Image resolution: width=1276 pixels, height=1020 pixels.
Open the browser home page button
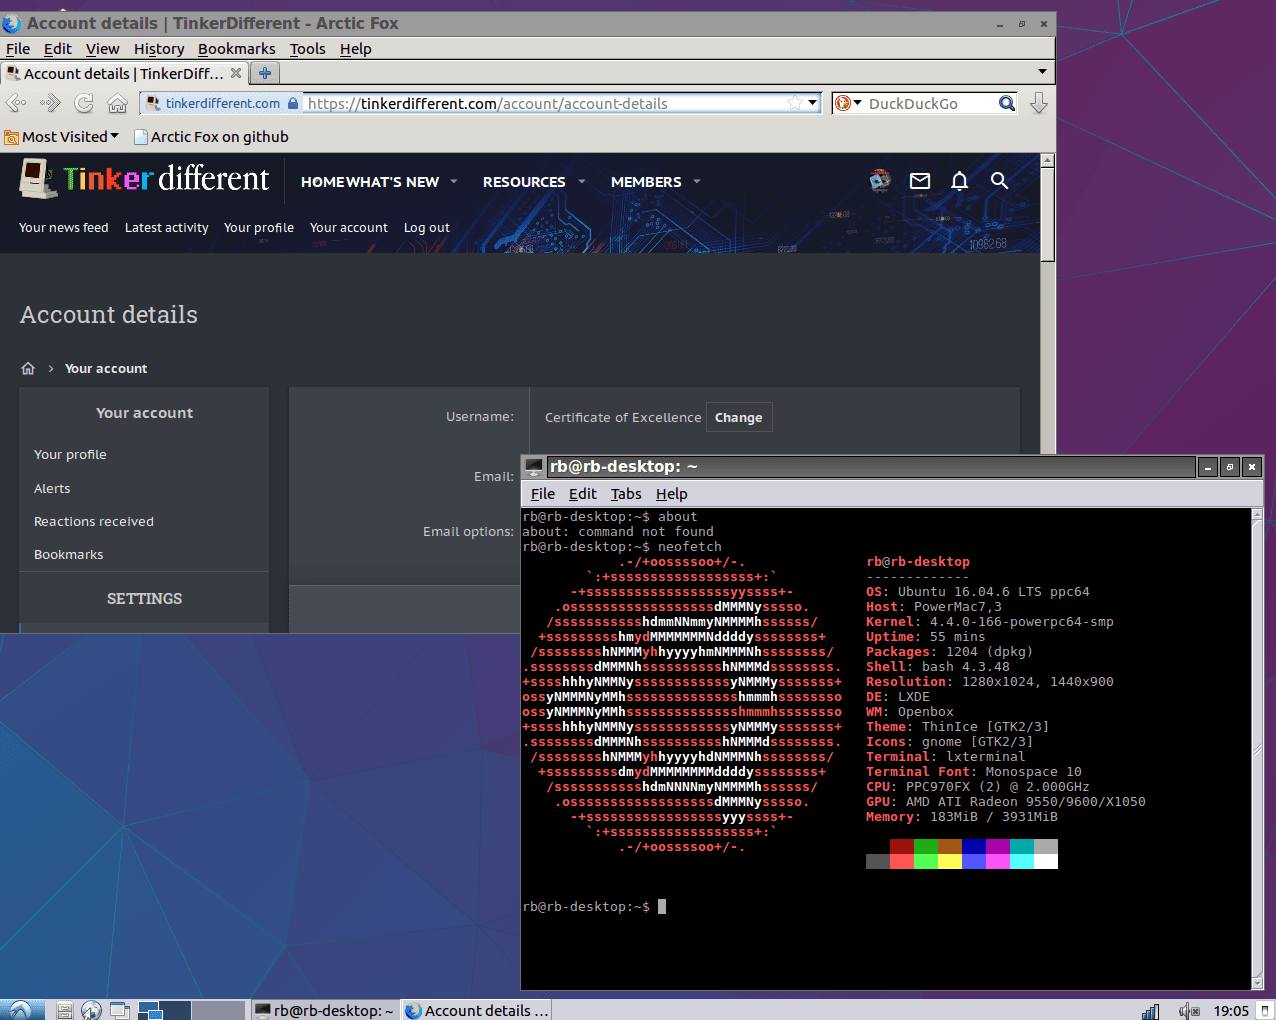(117, 103)
